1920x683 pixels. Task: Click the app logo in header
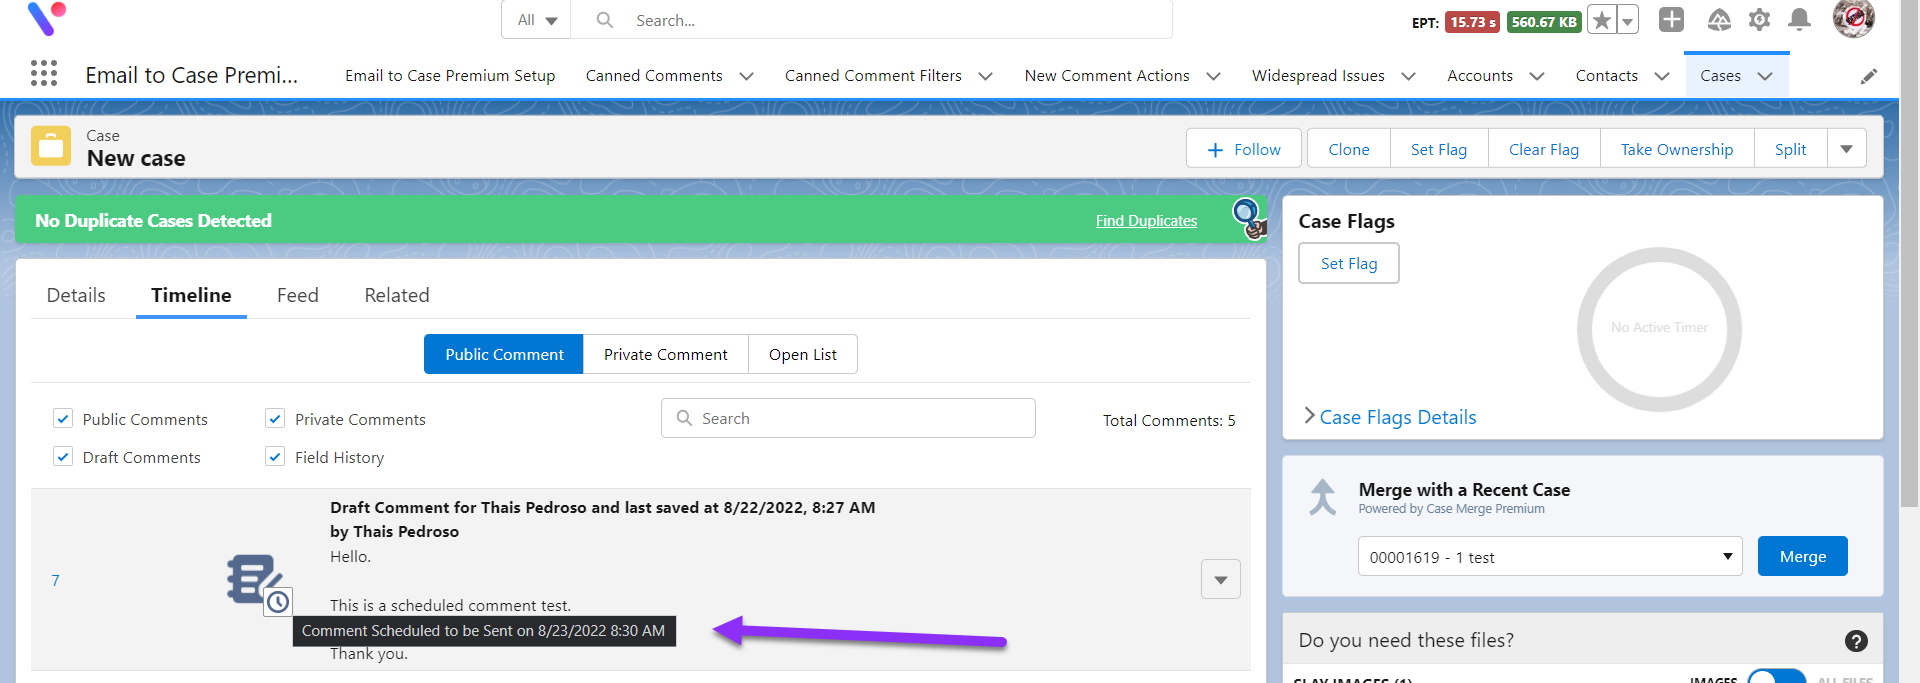click(x=46, y=18)
